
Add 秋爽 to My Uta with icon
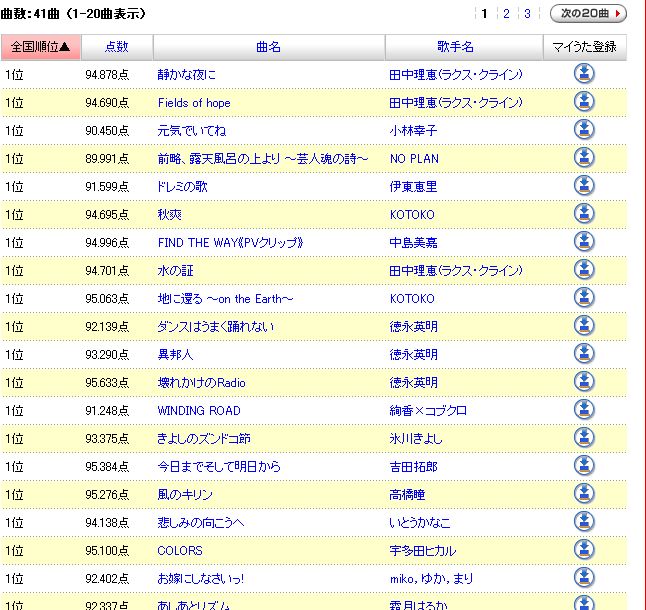pos(584,214)
